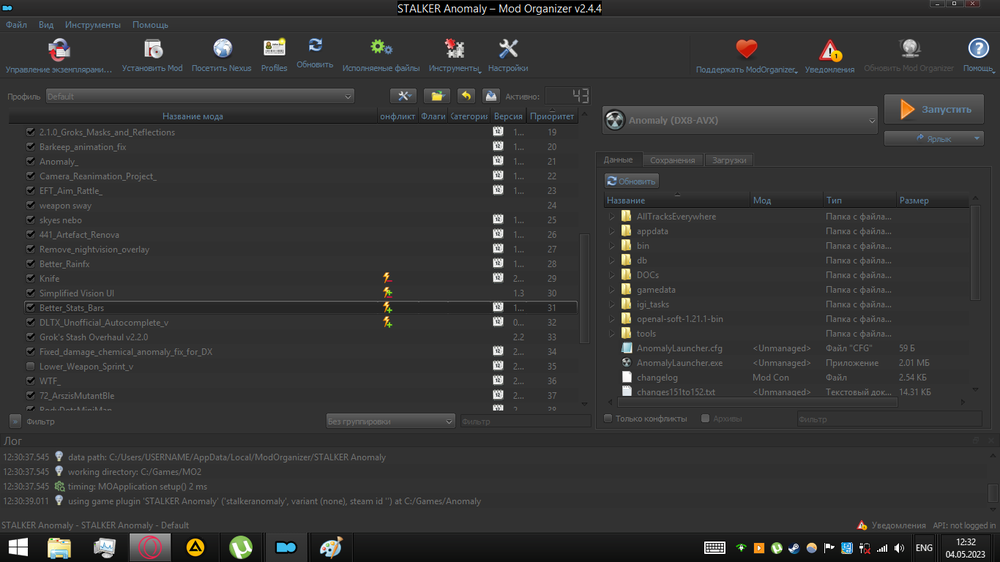The width and height of the screenshot is (1000, 562).
Task: Click the Install Mod toolbar icon
Action: 152,49
